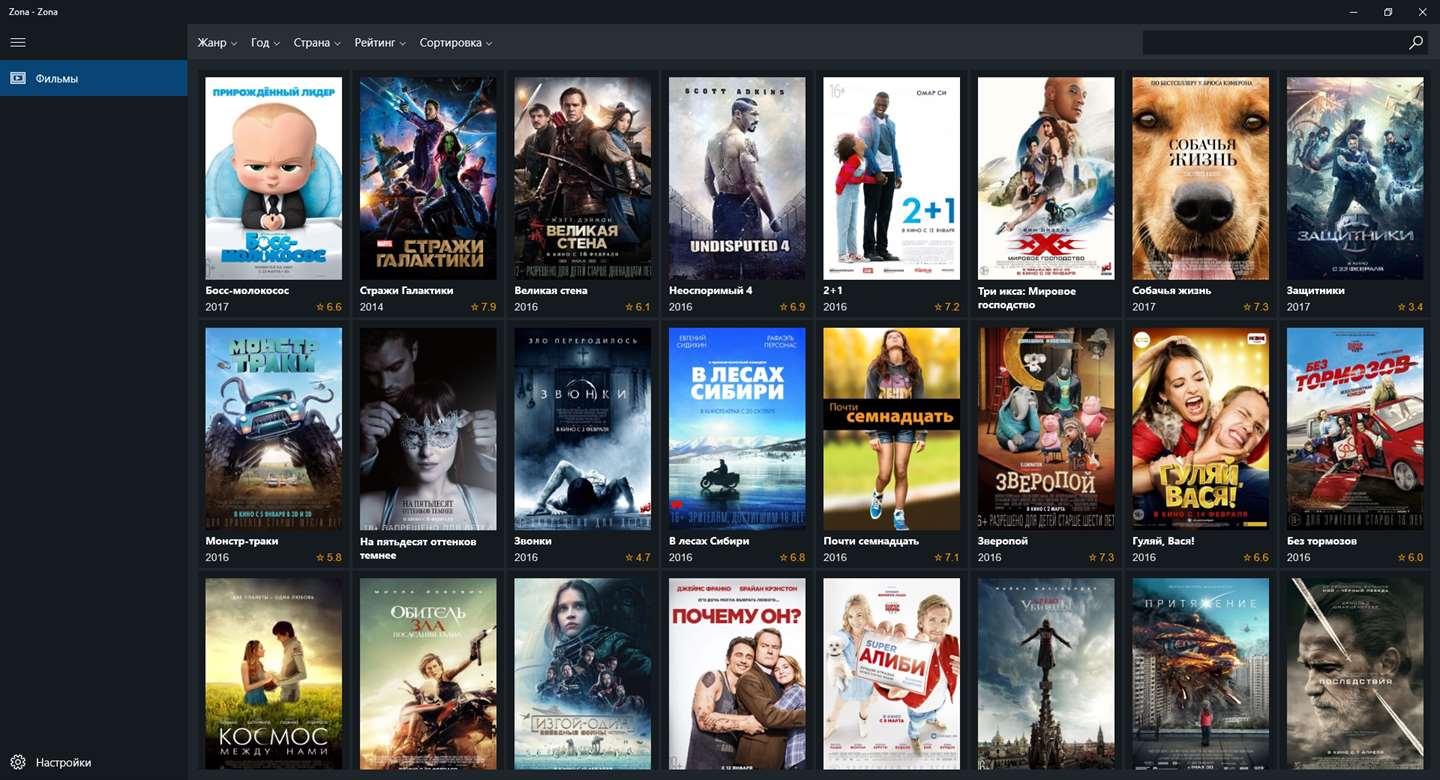
Task: Open the Почему он? poster
Action: (737, 674)
